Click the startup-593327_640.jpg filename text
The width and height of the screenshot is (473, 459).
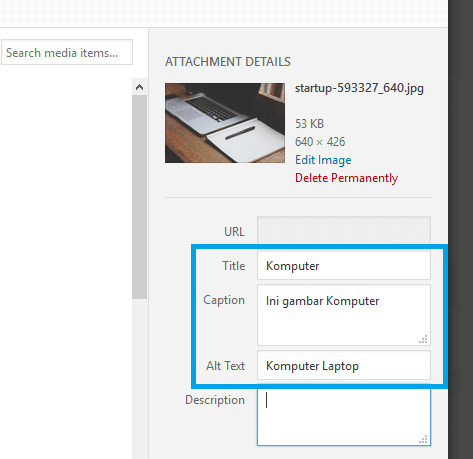(x=359, y=88)
